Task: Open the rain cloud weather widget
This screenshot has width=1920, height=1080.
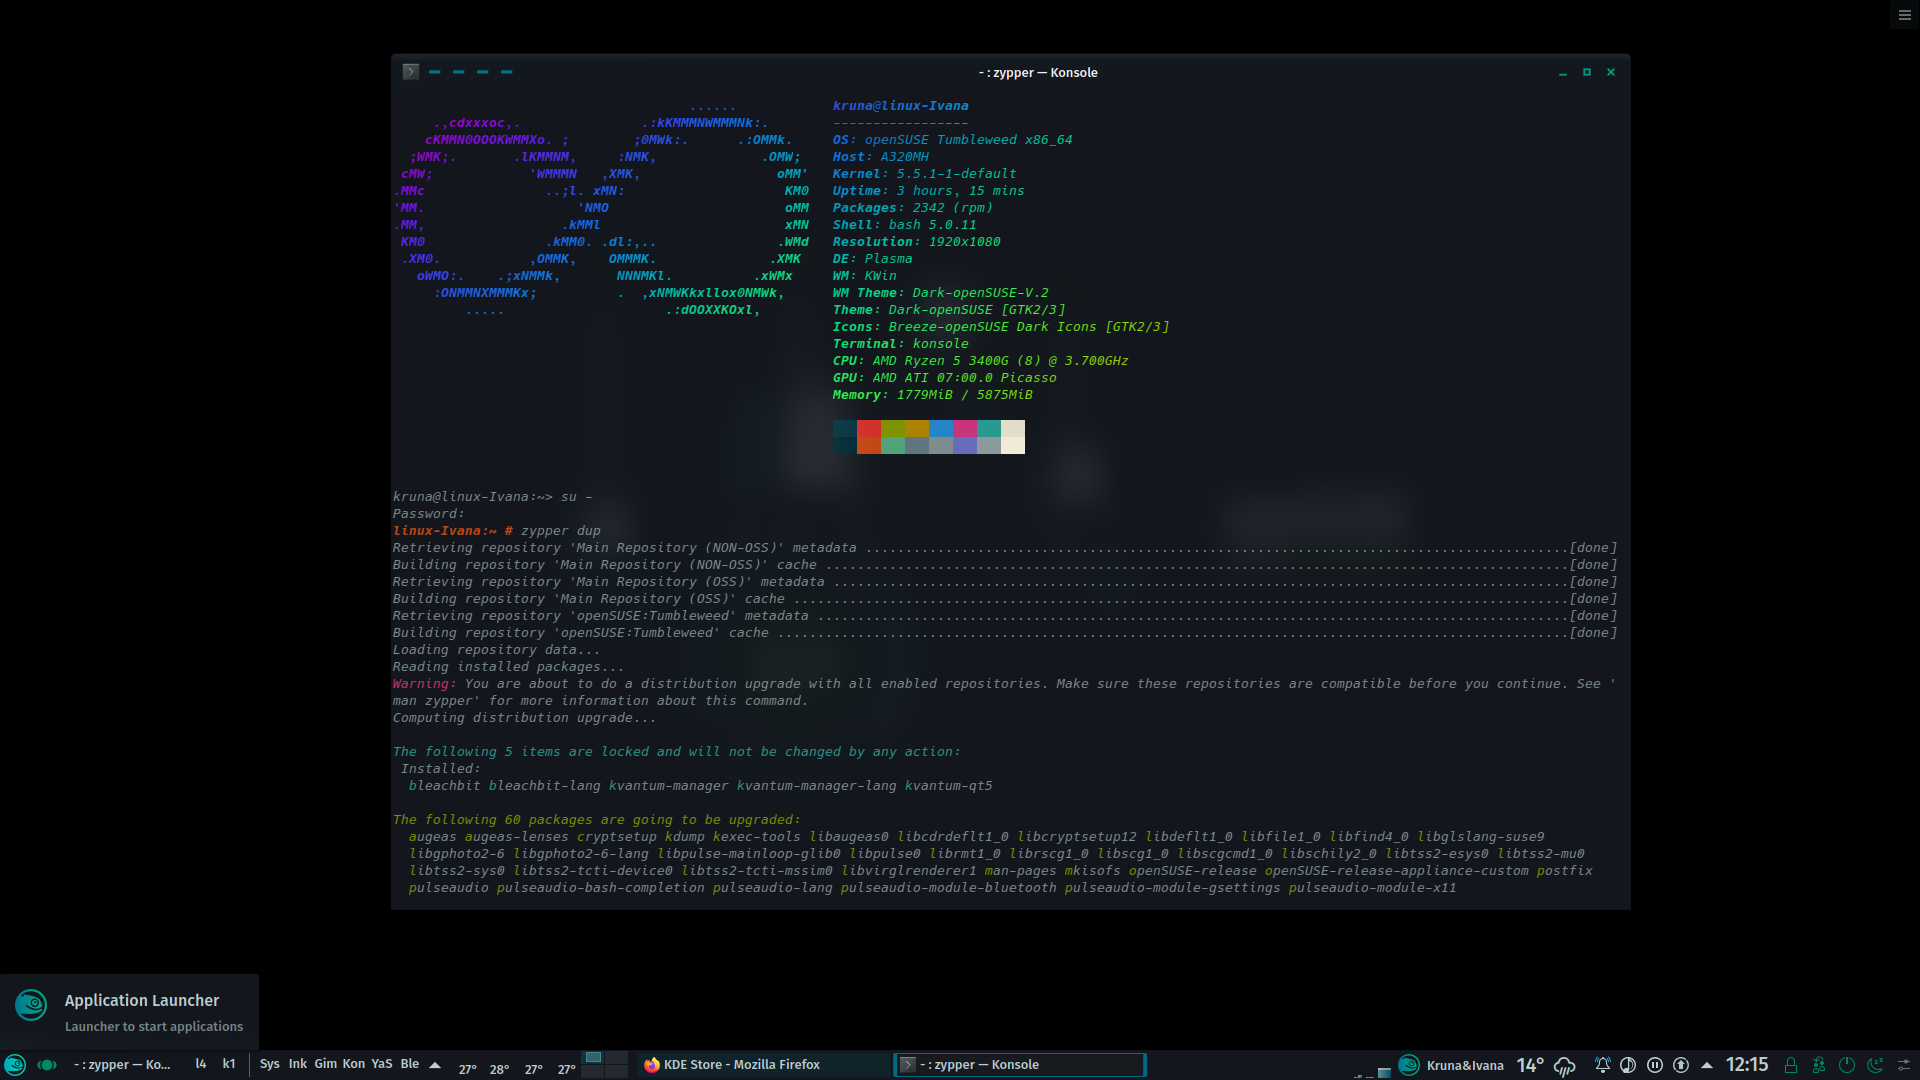Action: (1565, 1066)
